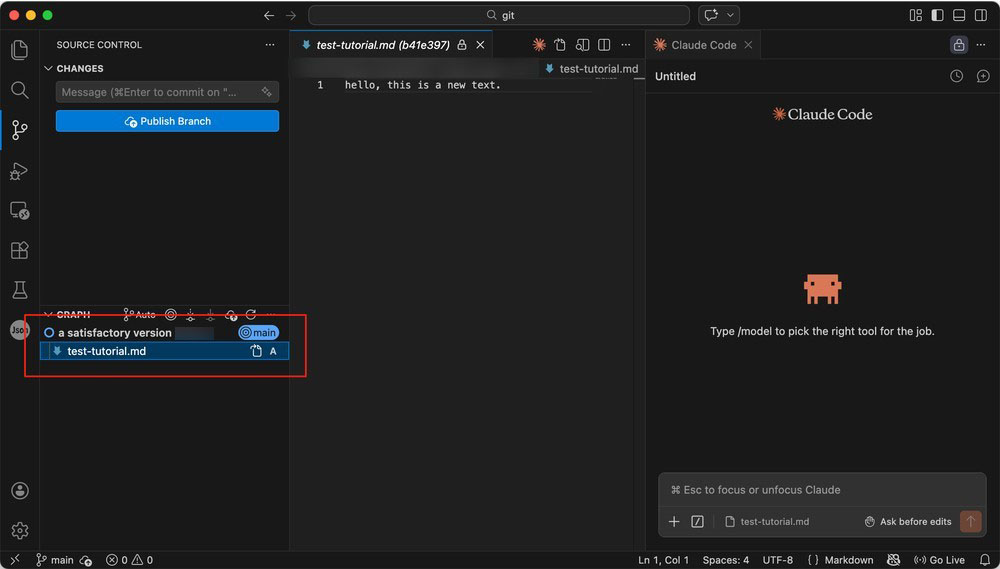Generate commit message with sparkle icon
1000x569 pixels.
coord(267,92)
